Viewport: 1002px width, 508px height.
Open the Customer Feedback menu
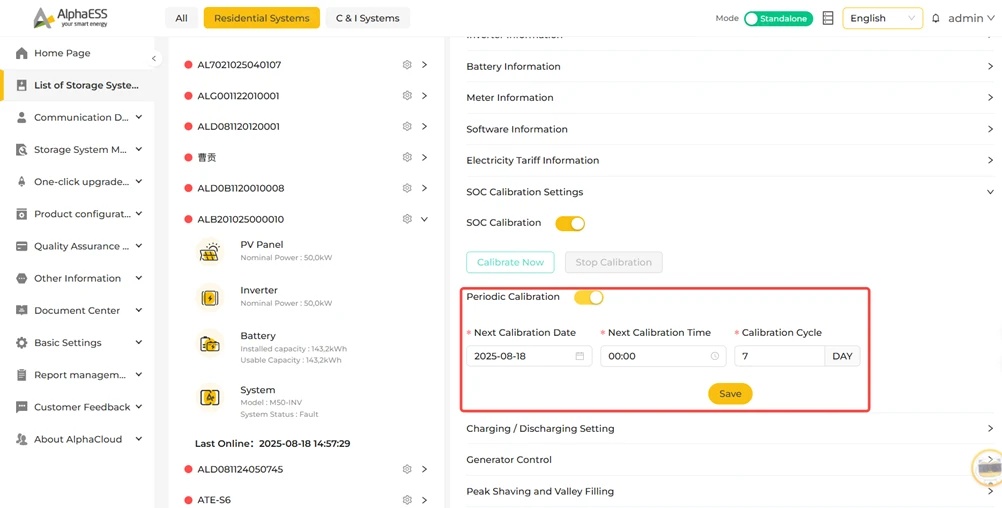[78, 407]
